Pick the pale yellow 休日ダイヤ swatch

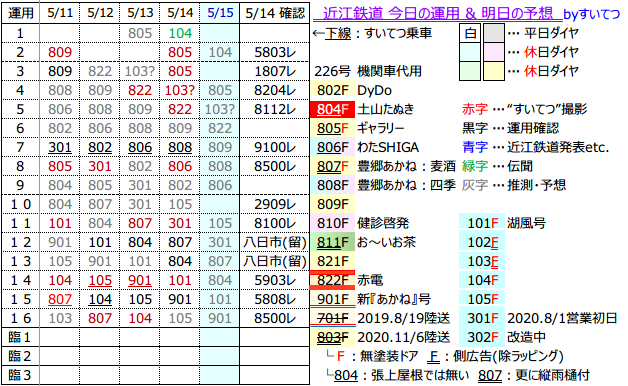494,71
